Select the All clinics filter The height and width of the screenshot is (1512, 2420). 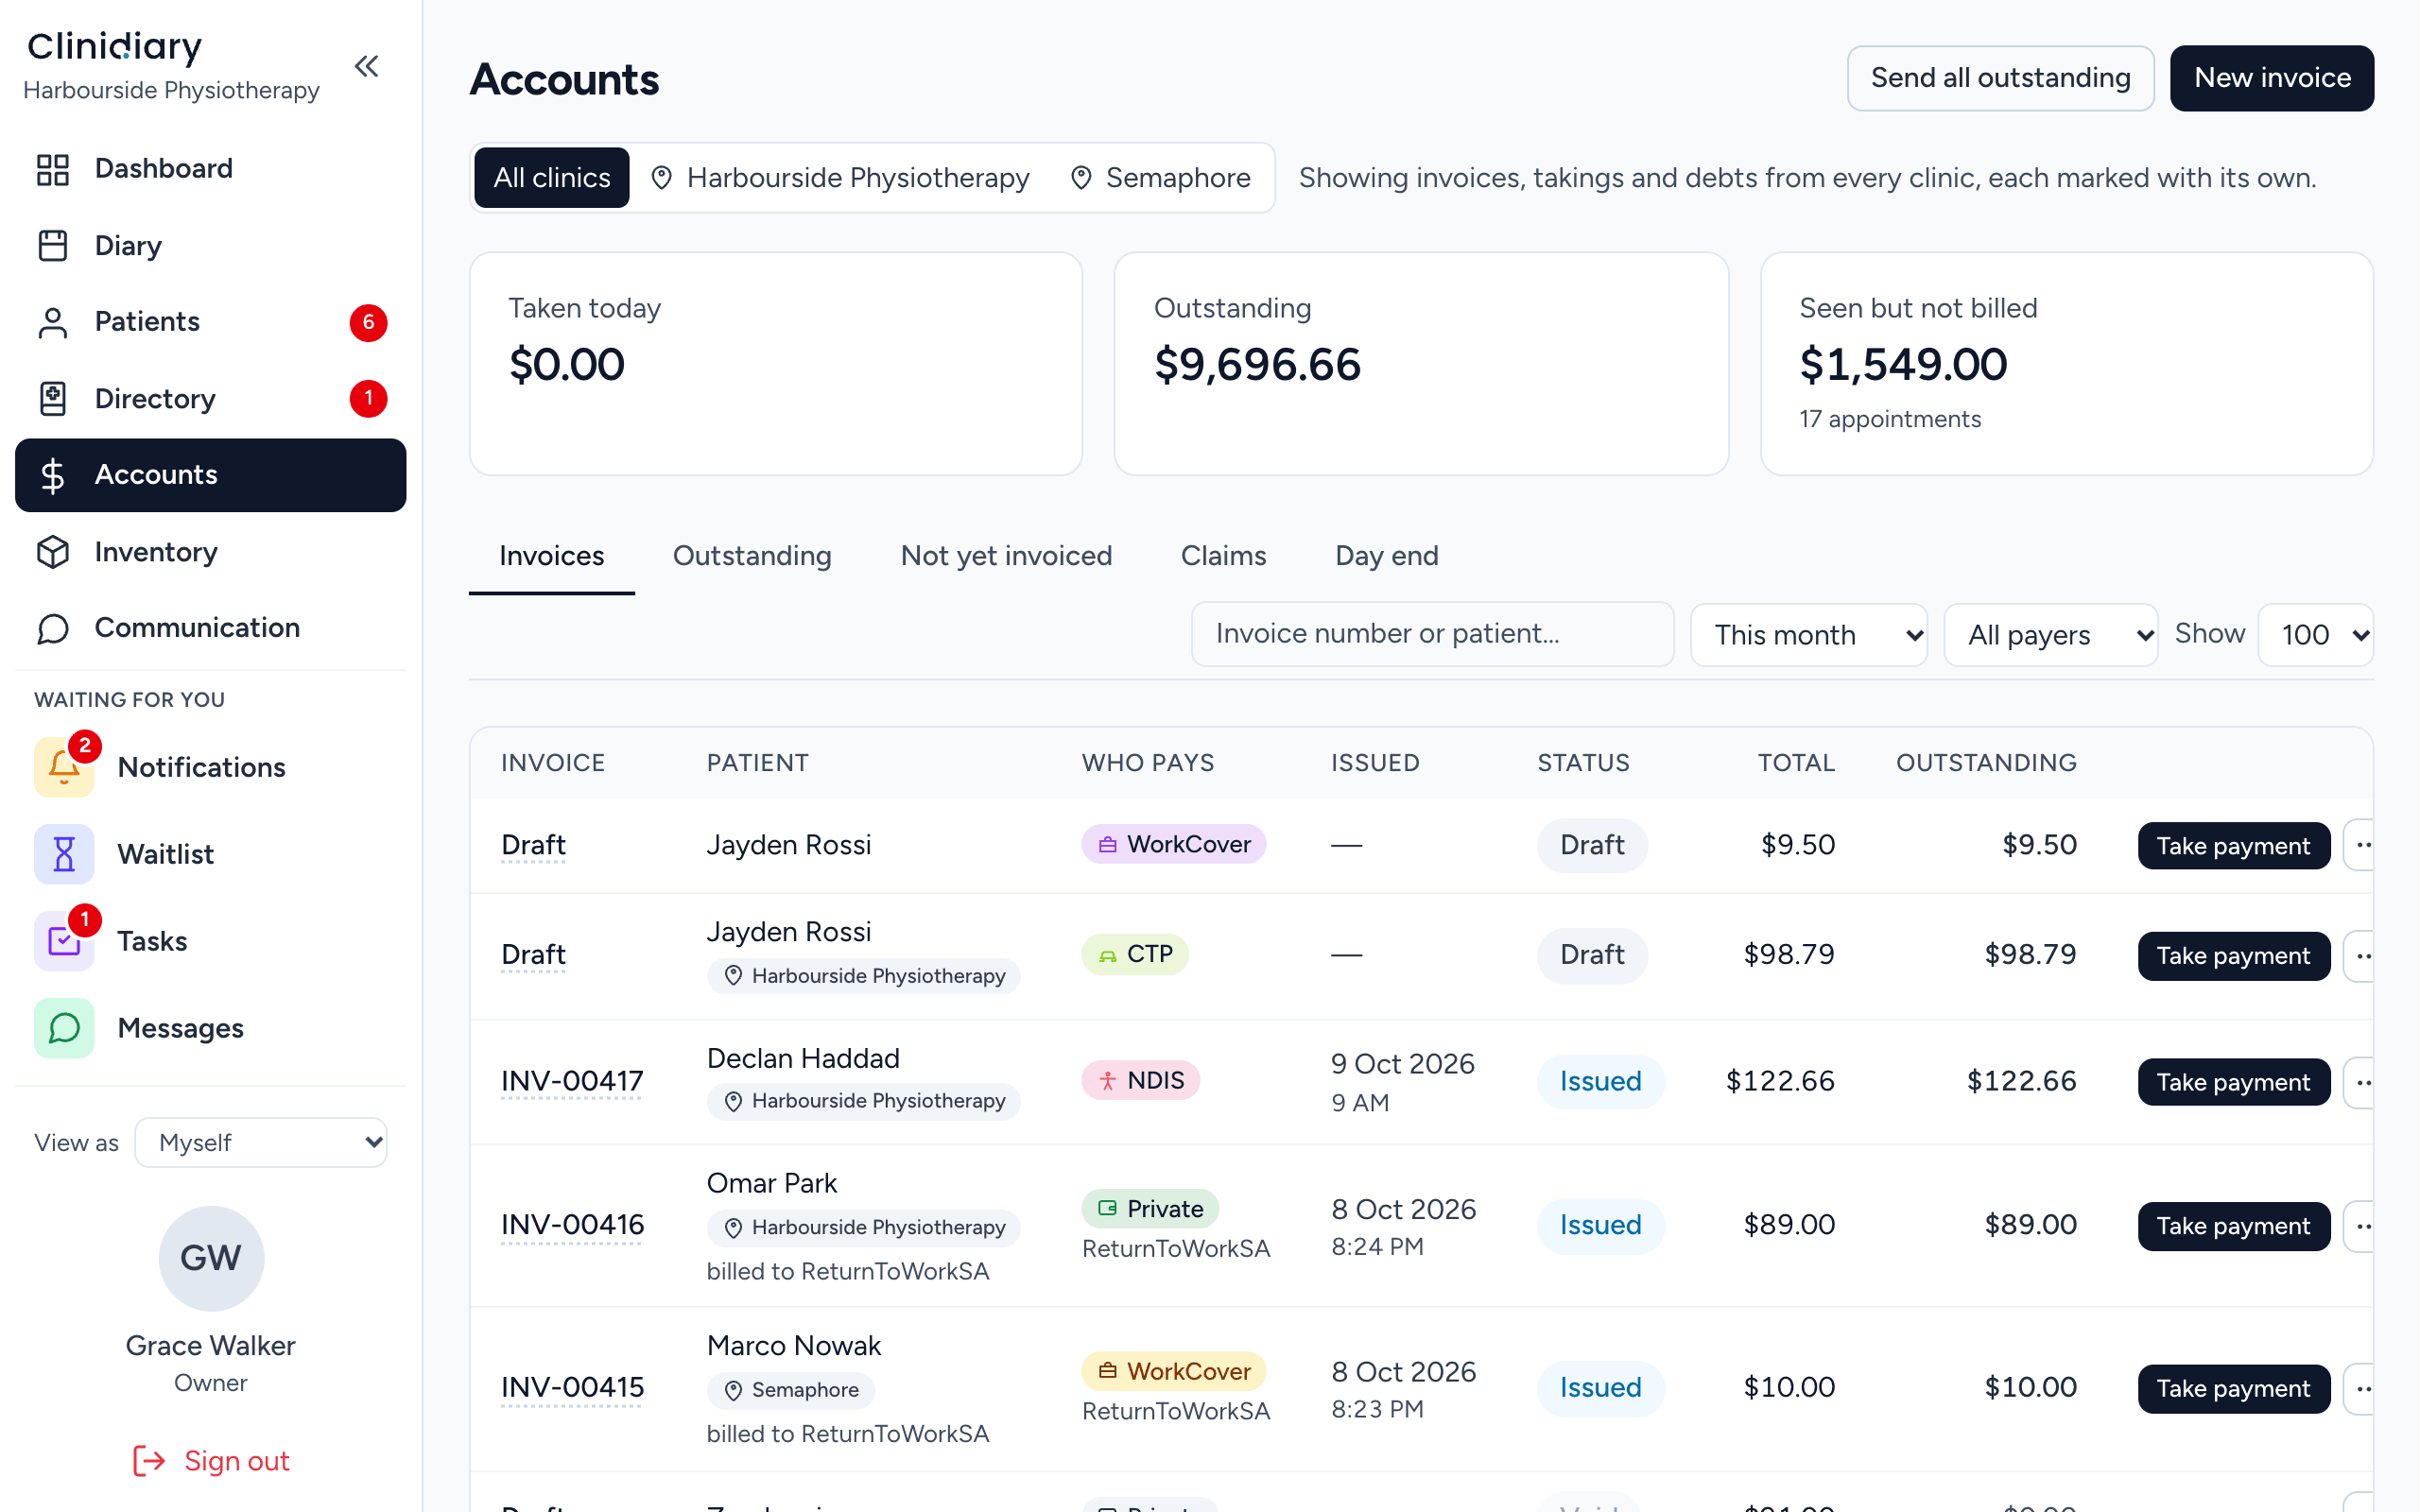click(552, 178)
